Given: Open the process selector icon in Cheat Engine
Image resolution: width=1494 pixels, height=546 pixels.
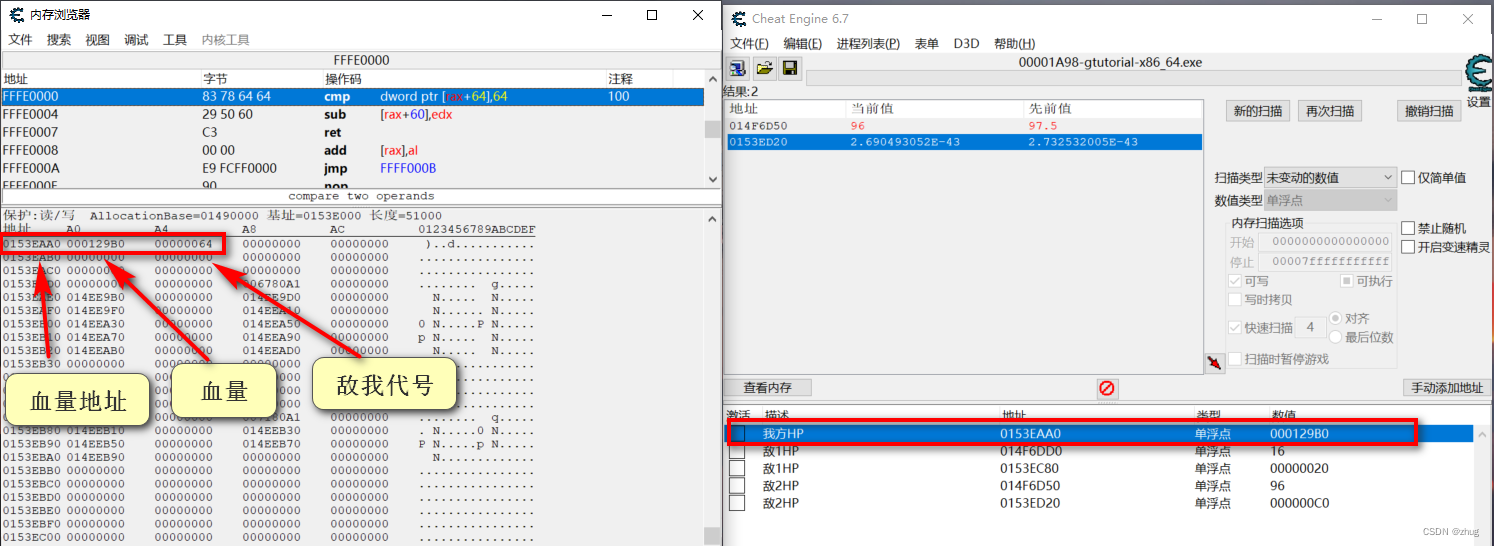Looking at the screenshot, I should tap(738, 69).
